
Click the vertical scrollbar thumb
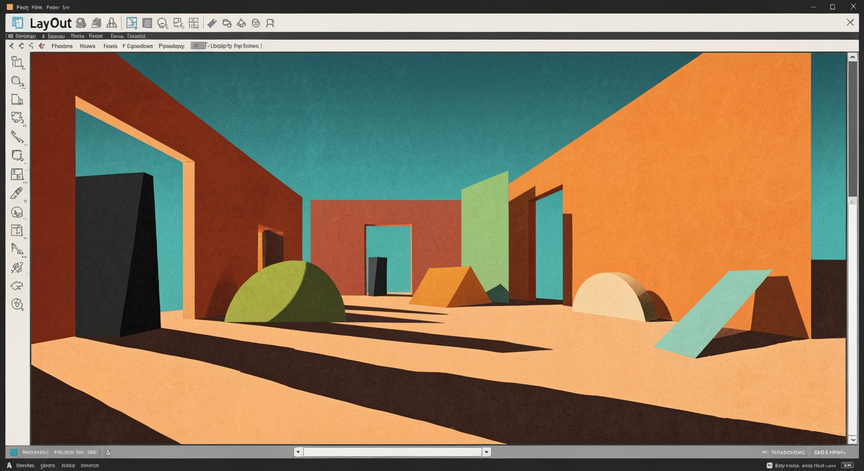[852, 129]
